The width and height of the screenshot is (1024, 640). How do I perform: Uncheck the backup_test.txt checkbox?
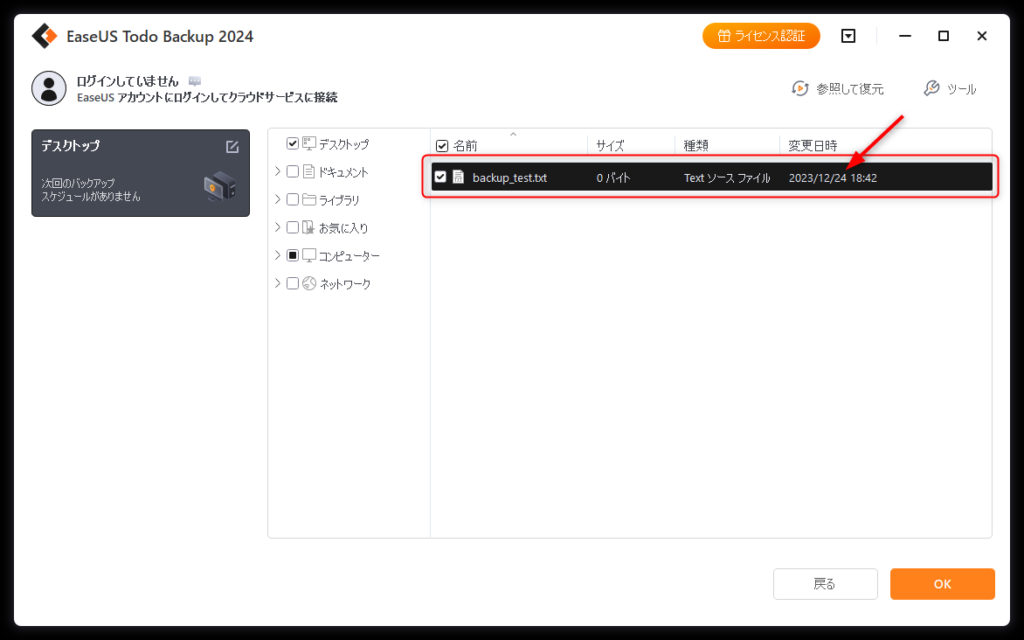point(440,178)
